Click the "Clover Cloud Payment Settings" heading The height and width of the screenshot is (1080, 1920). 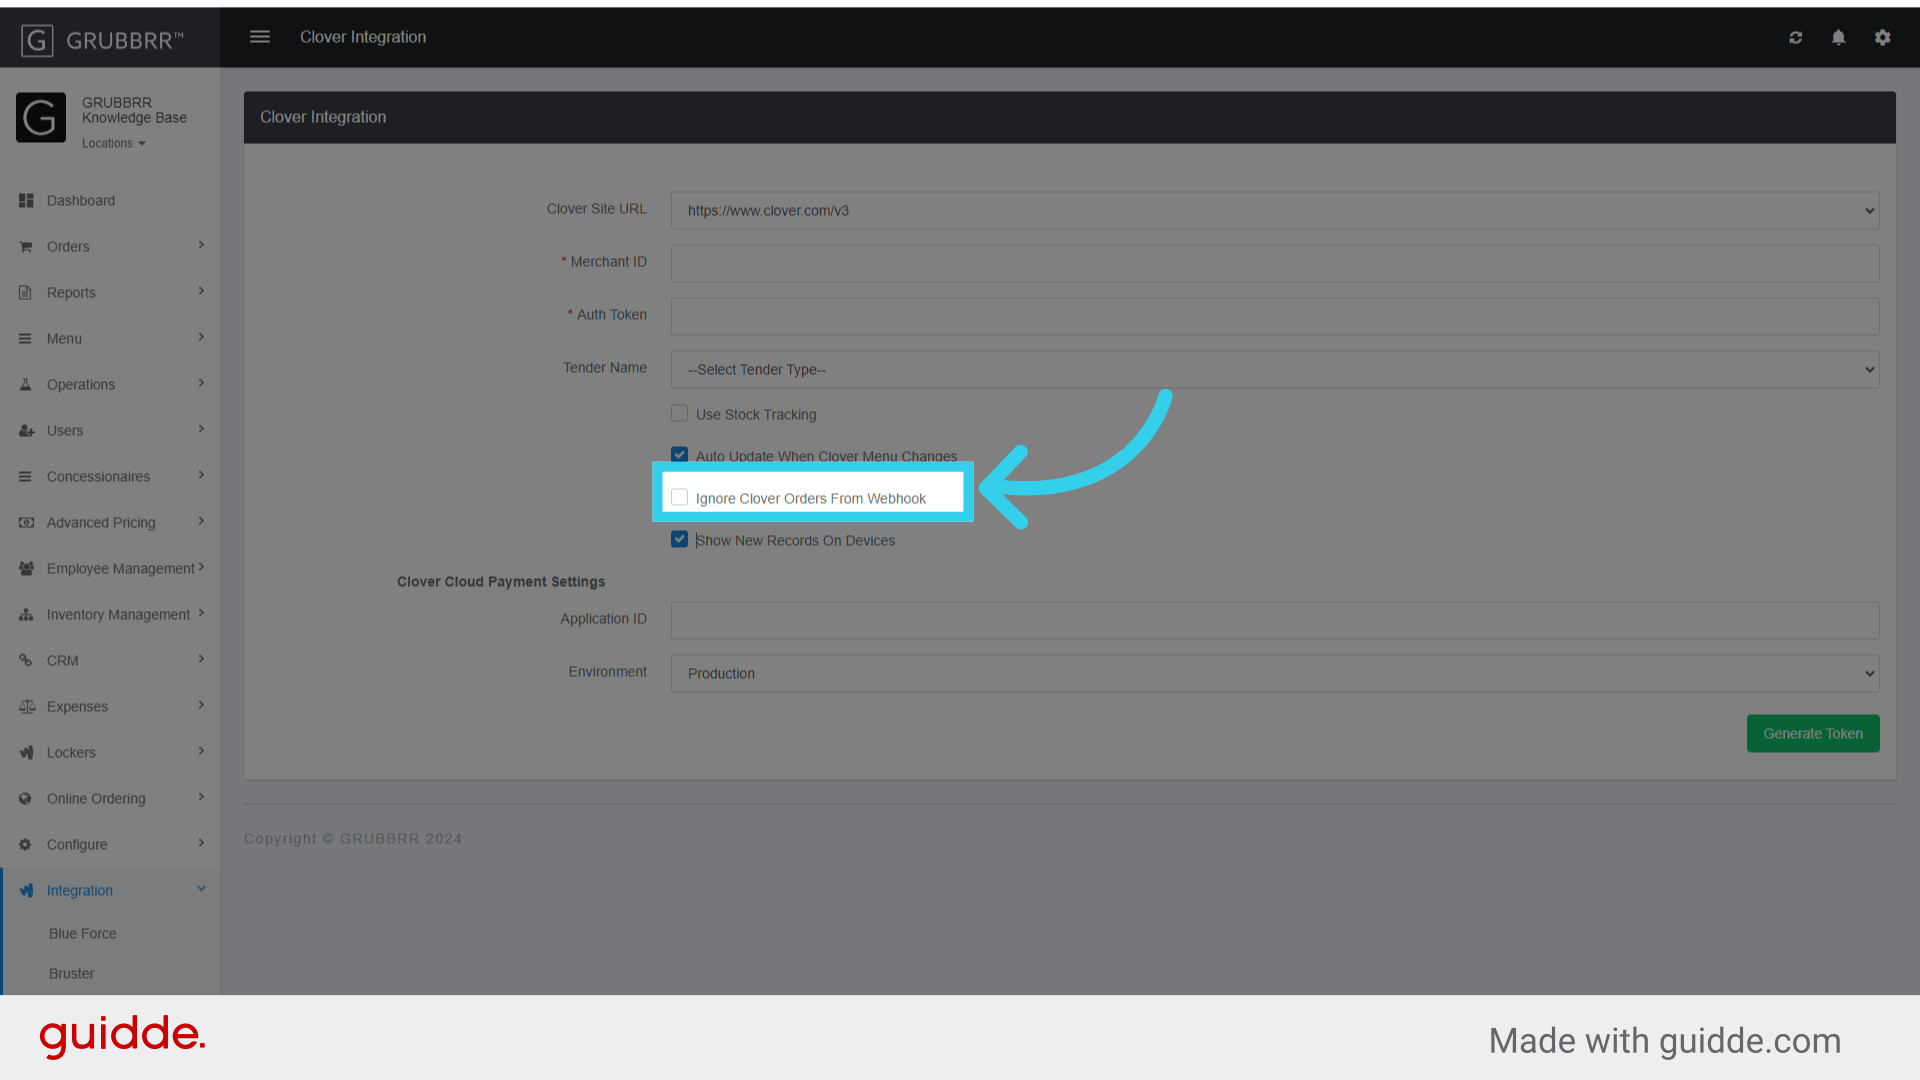tap(501, 582)
